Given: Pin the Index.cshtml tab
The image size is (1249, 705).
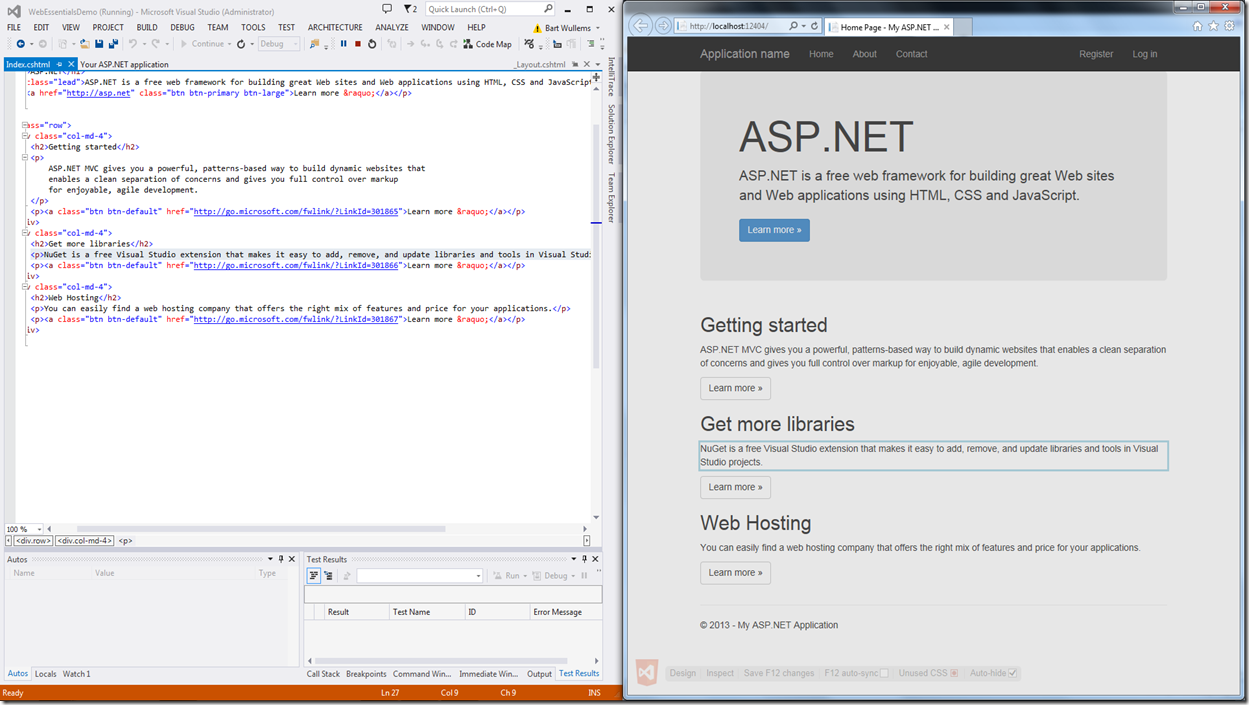Looking at the screenshot, I should click(59, 64).
